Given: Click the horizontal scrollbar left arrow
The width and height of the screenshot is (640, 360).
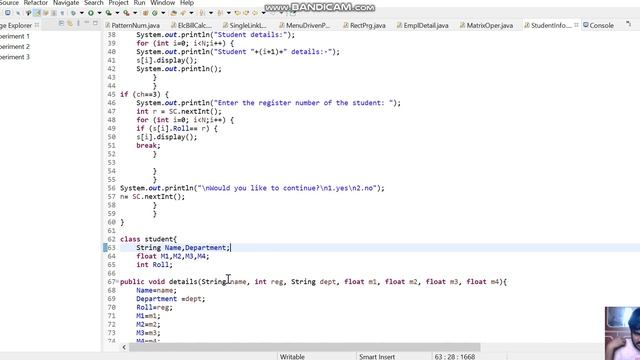Looking at the screenshot, I should pos(124,347).
